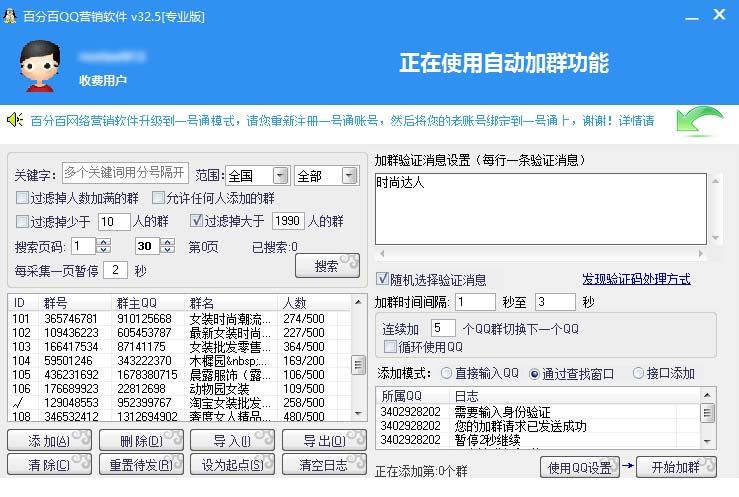739x497 pixels.
Task: Click the 开始加群 start button
Action: (x=676, y=467)
